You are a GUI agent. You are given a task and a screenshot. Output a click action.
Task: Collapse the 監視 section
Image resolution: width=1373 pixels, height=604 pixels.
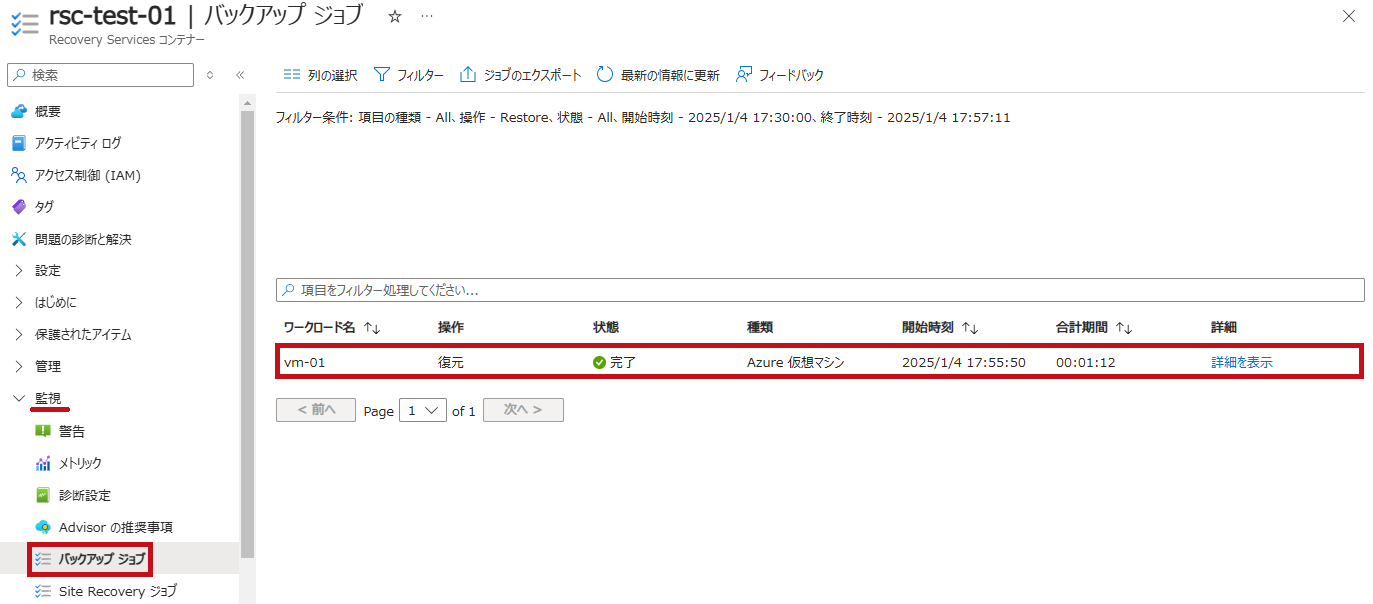(x=18, y=398)
